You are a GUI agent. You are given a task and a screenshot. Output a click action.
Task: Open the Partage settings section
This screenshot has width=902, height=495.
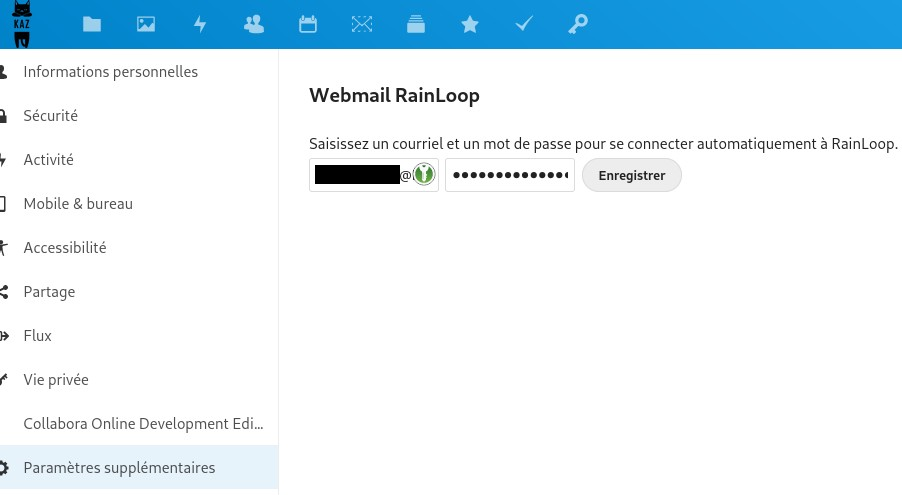(49, 292)
